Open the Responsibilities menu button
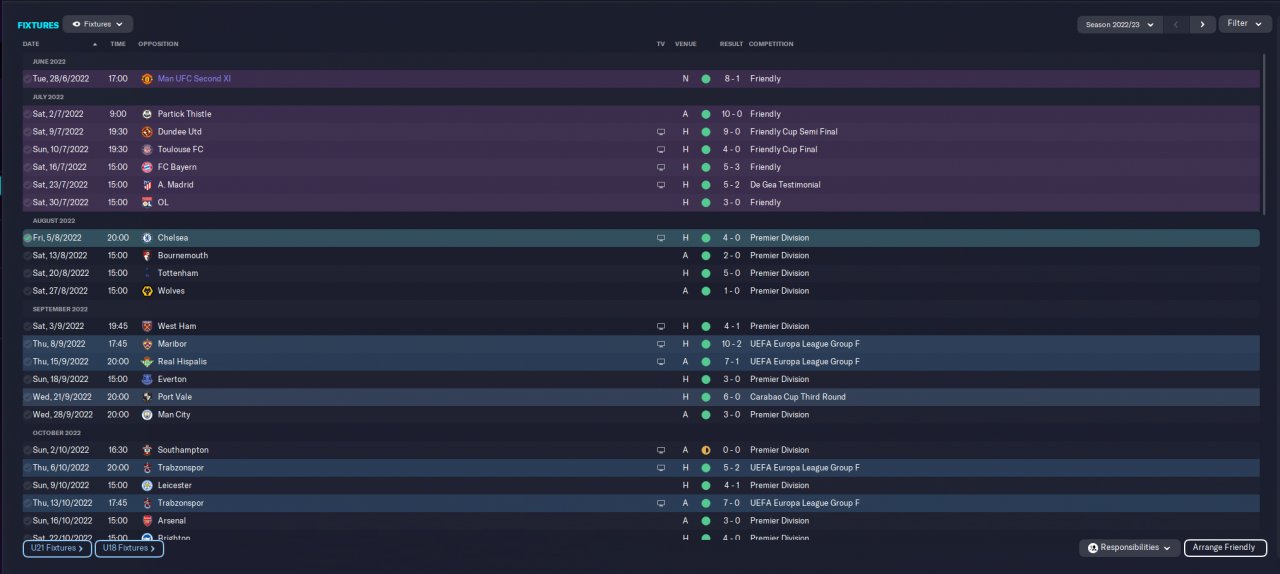The height and width of the screenshot is (574, 1280). pos(1129,548)
